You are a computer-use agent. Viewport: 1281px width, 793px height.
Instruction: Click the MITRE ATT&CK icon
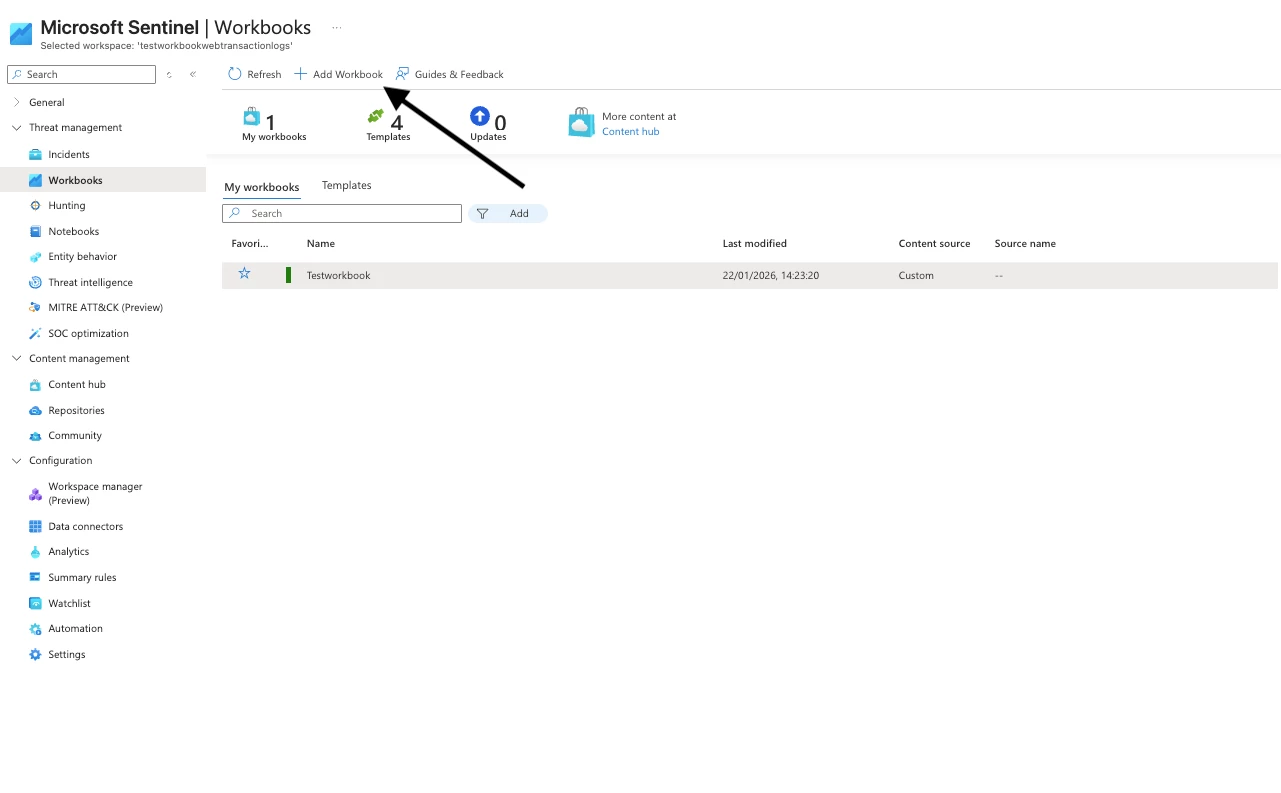coord(35,308)
